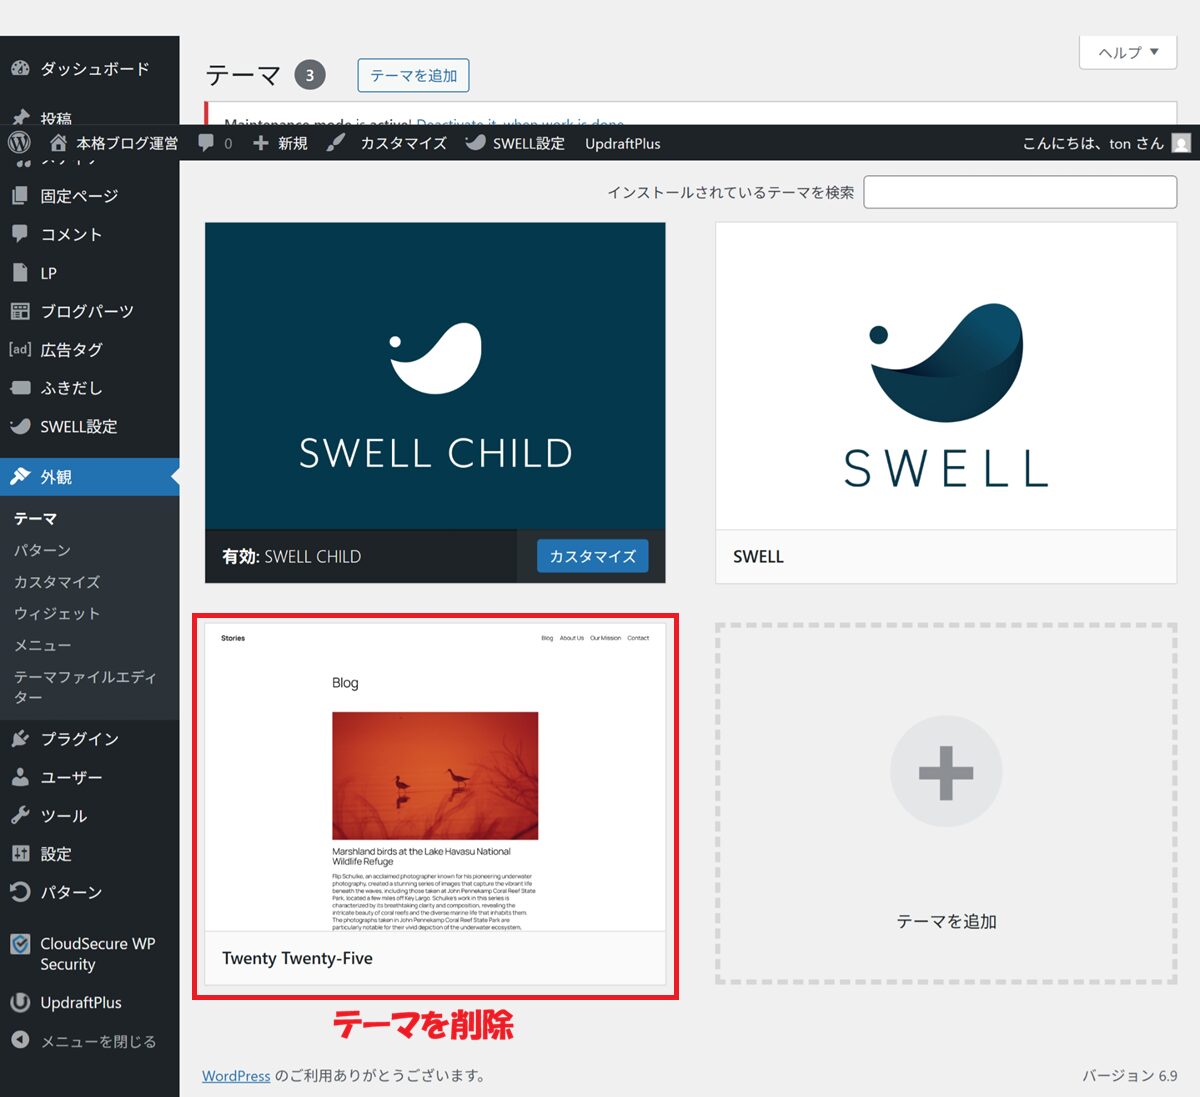Open the comments bubble icon in admin bar
1200x1097 pixels.
click(x=206, y=143)
